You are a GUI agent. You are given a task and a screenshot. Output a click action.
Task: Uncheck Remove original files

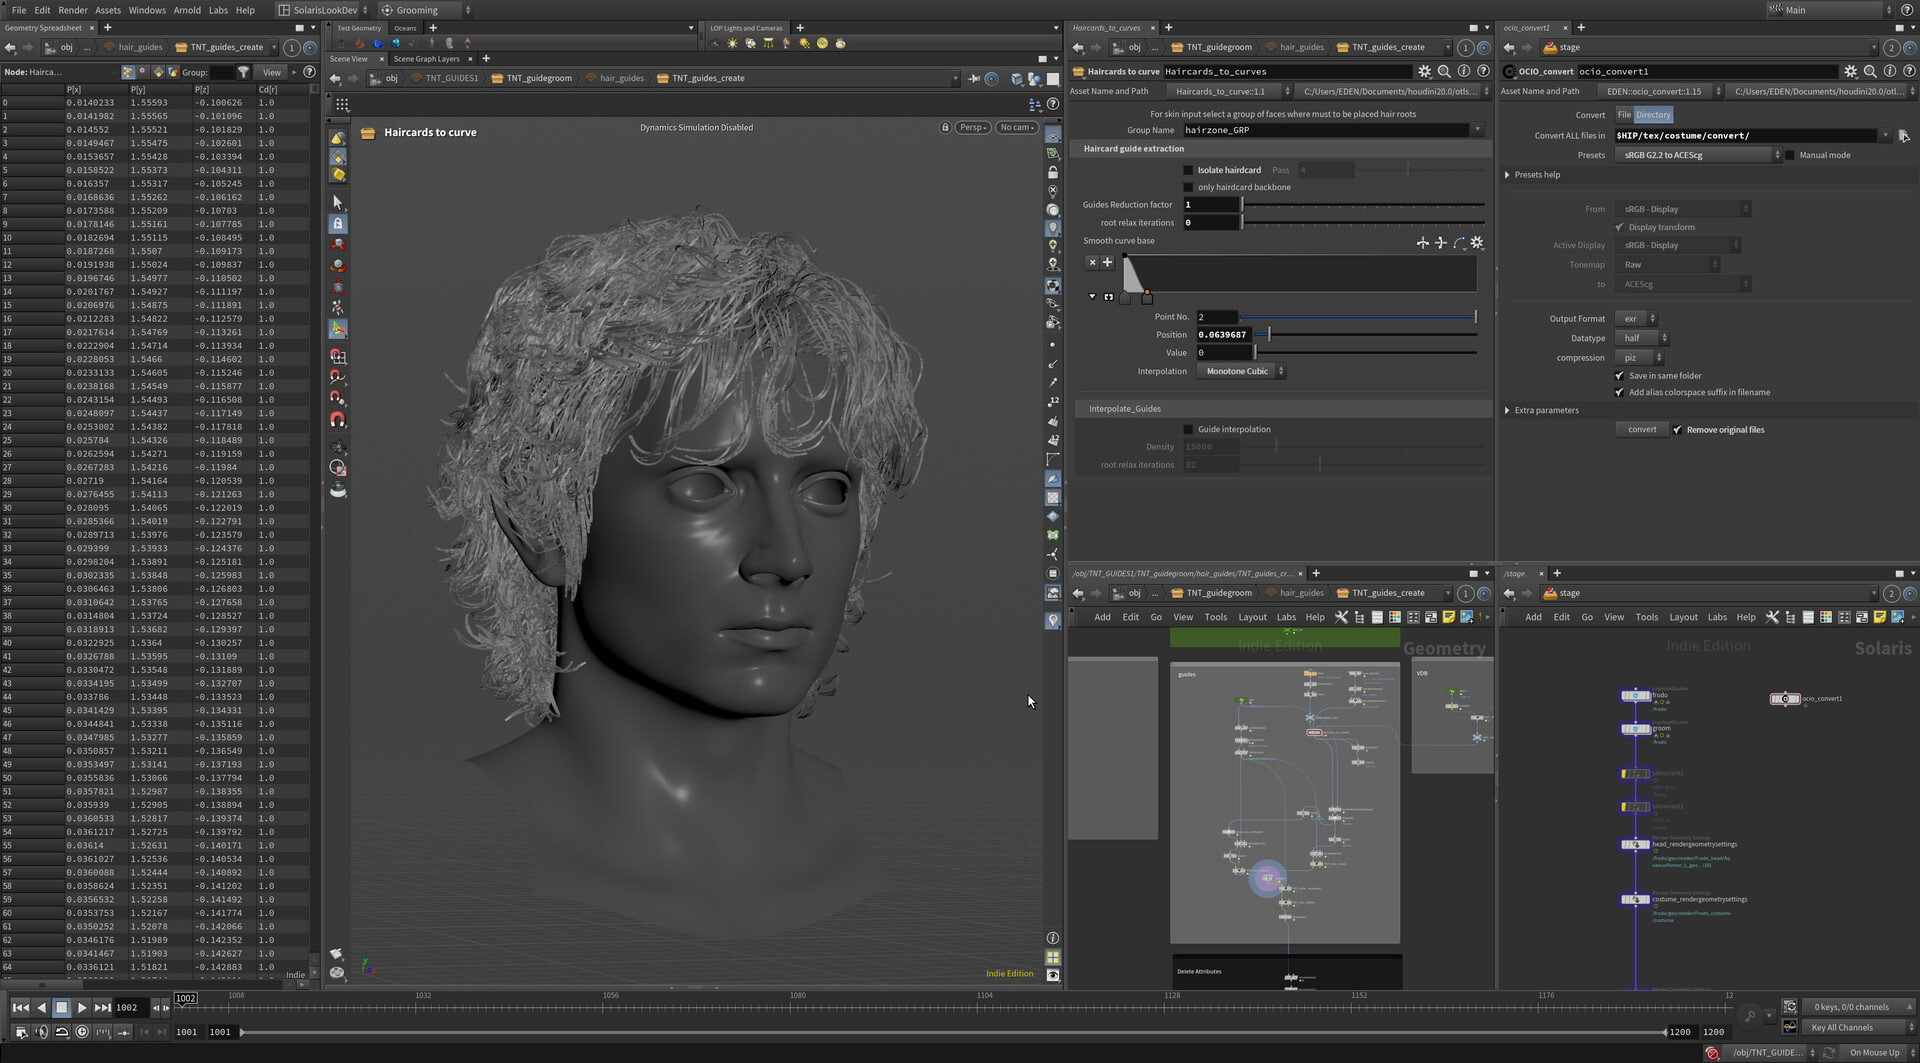click(1677, 430)
